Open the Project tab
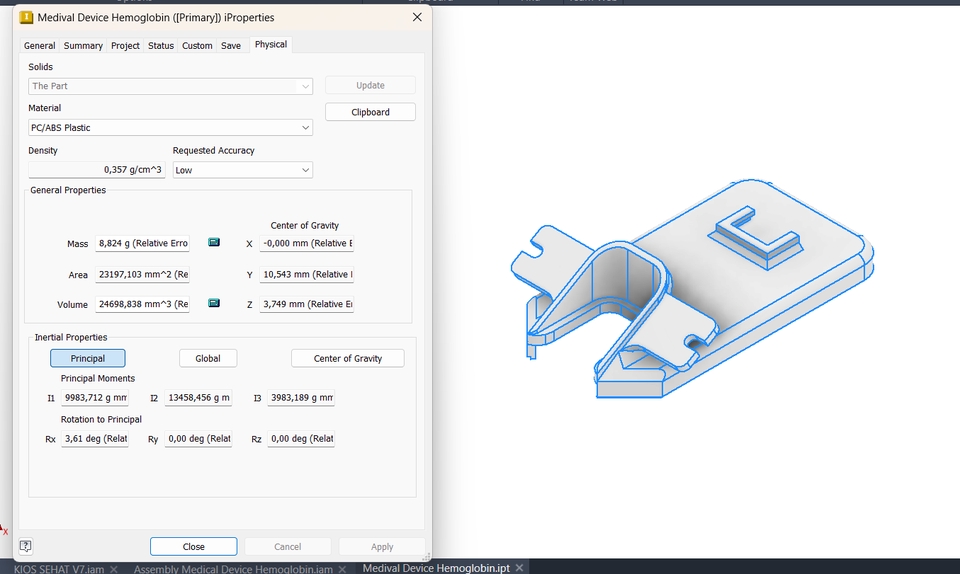Image resolution: width=960 pixels, height=574 pixels. point(125,45)
